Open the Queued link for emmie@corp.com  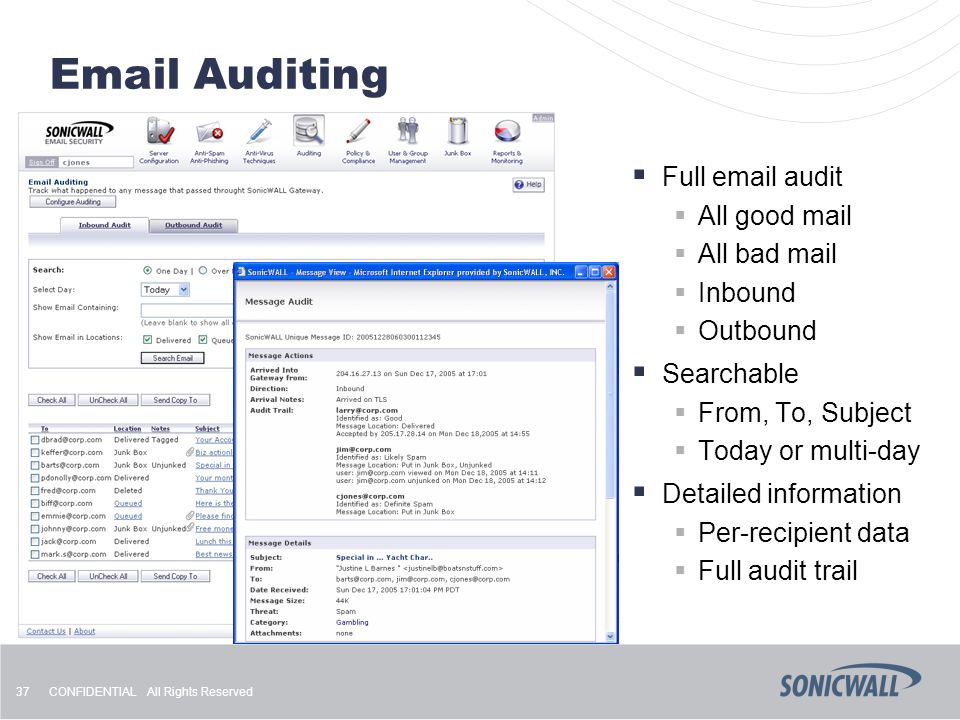[x=128, y=516]
